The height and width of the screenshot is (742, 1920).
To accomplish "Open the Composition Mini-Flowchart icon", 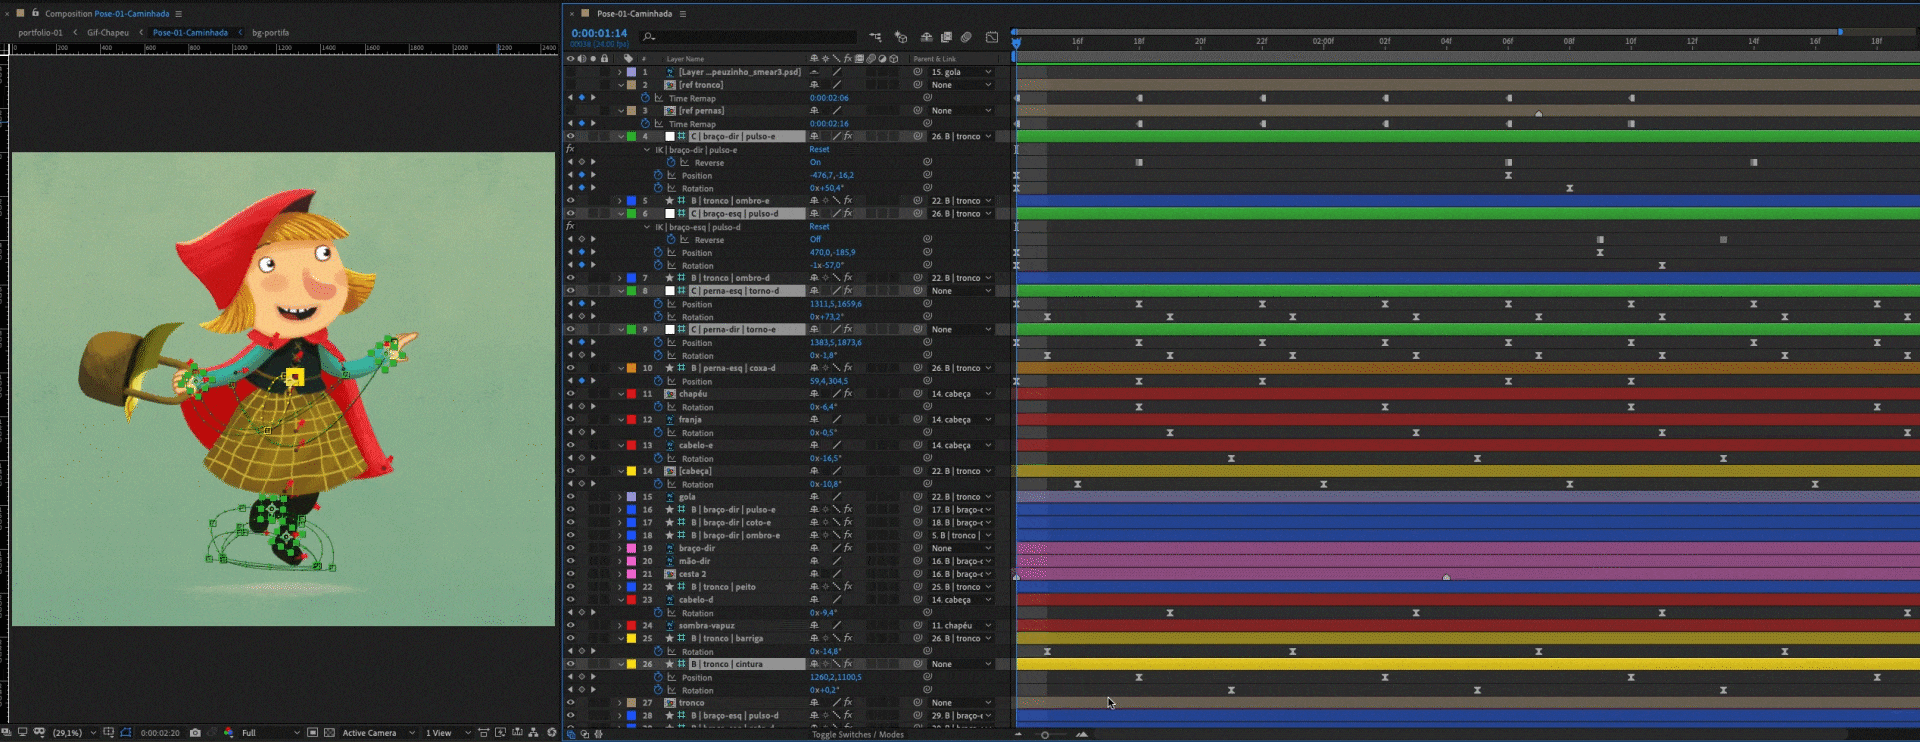I will (x=875, y=37).
